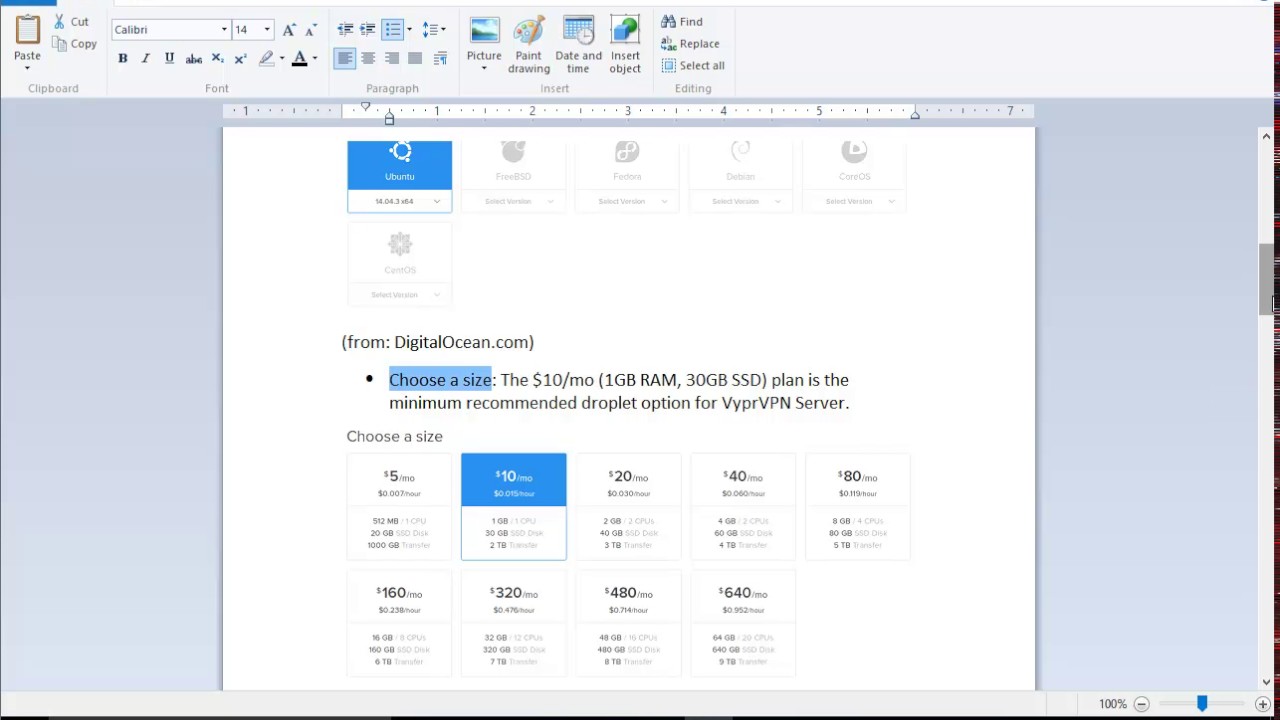Apply the font text color

point(299,59)
